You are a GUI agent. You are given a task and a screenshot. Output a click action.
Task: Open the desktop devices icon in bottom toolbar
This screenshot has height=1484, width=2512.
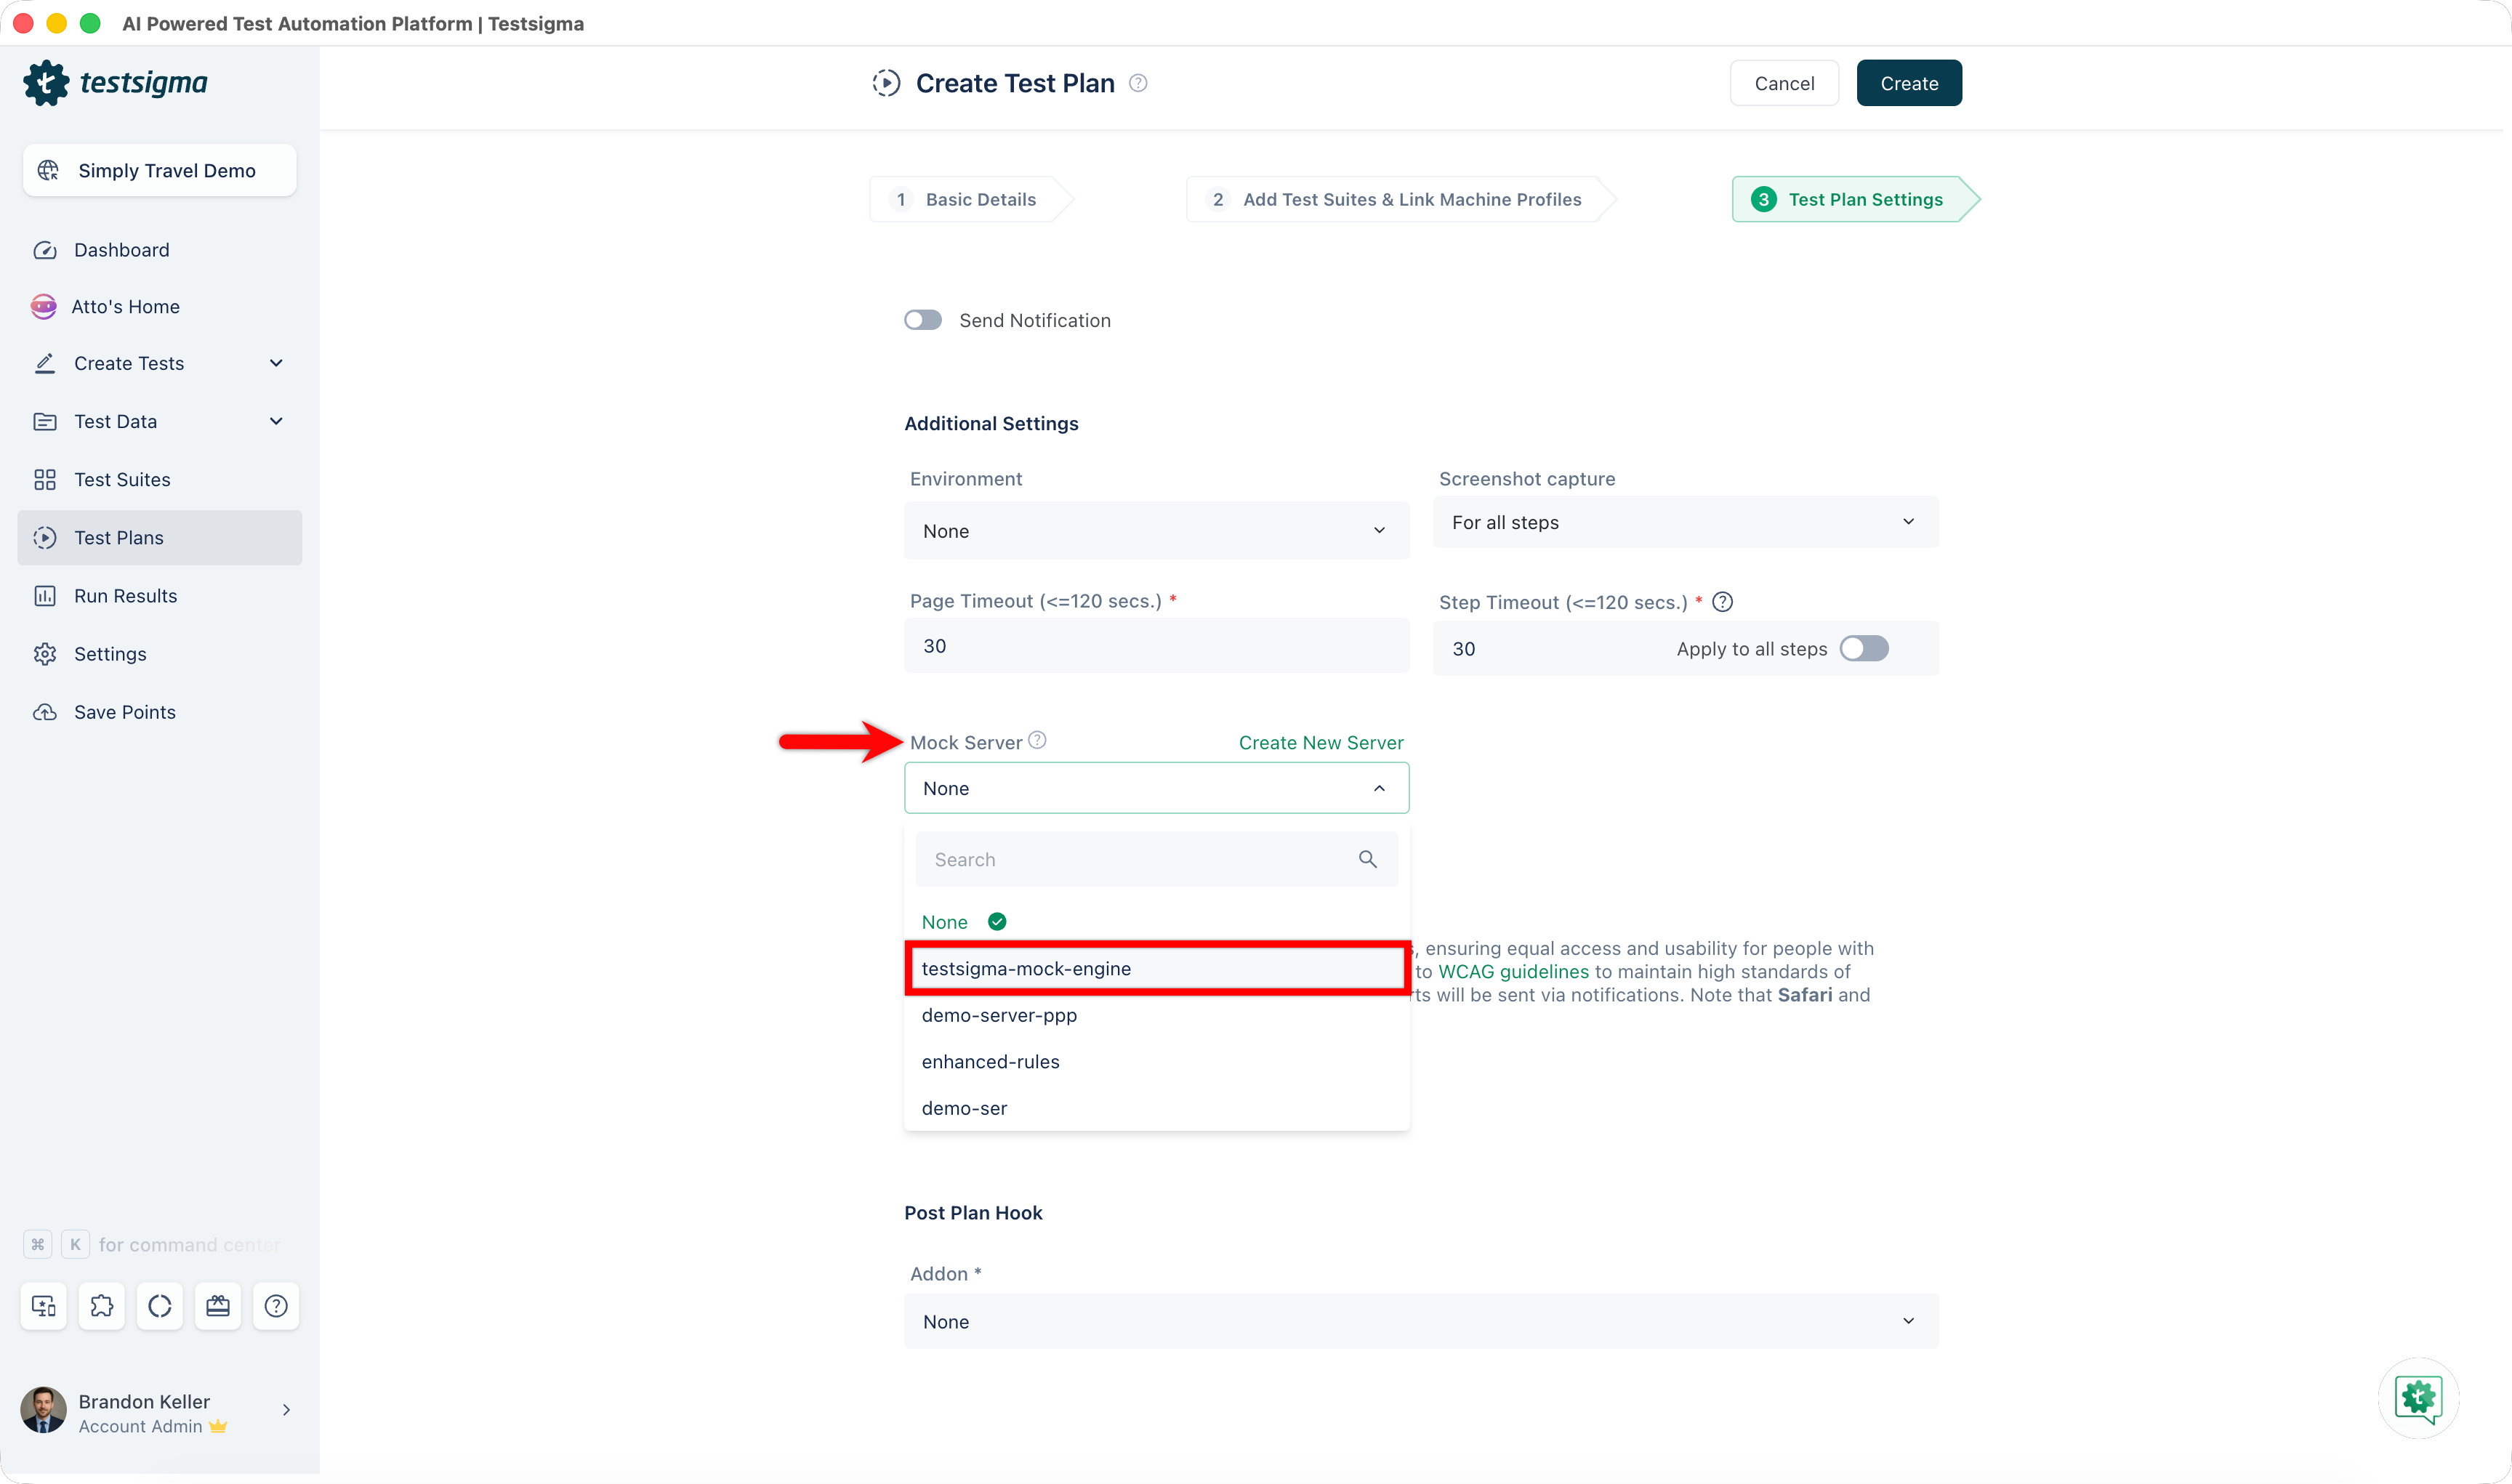[x=44, y=1306]
